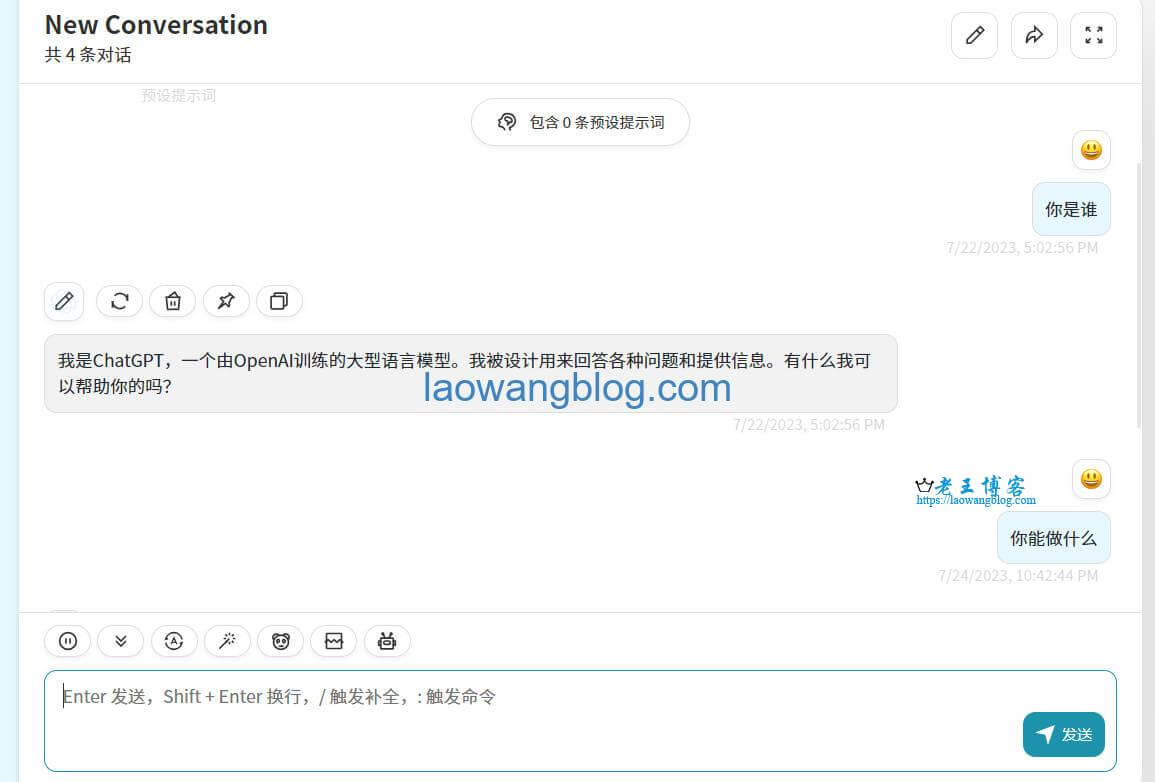Image resolution: width=1155 pixels, height=782 pixels.
Task: Focus the message input text box
Action: tap(580, 721)
